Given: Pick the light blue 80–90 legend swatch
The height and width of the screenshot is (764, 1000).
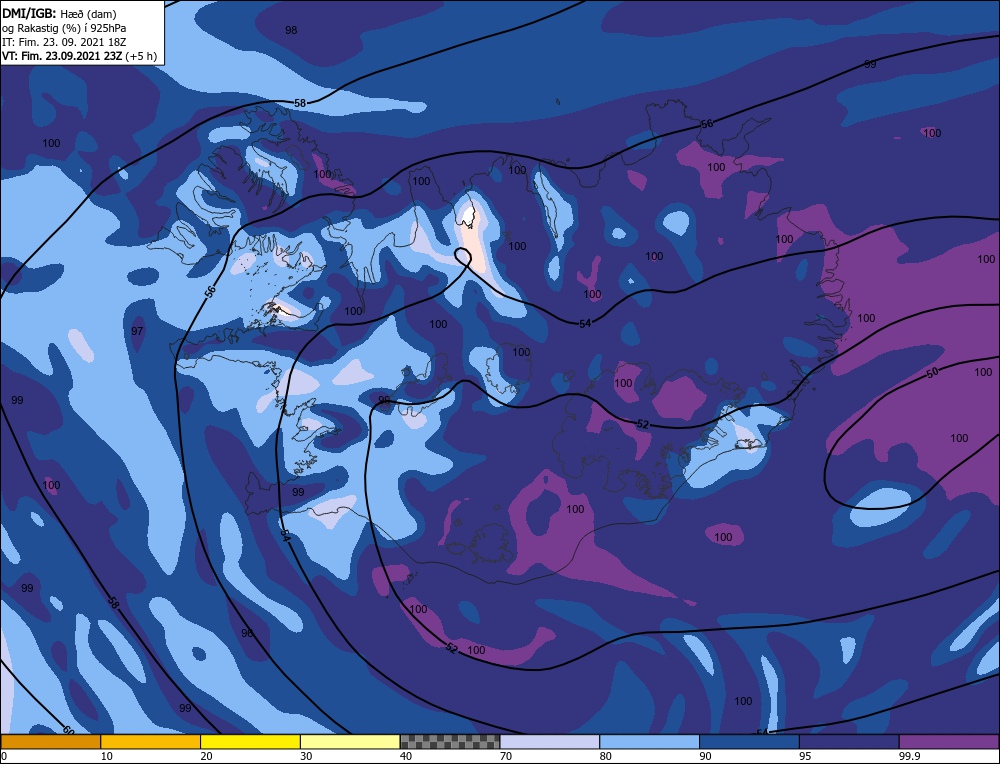Looking at the screenshot, I should 649,741.
